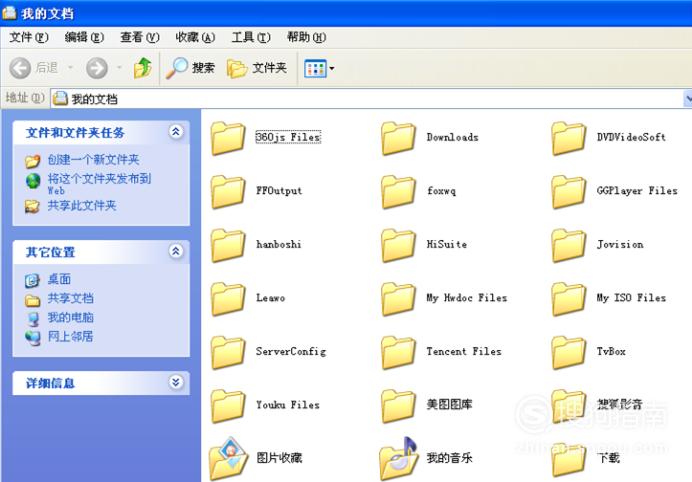
Task: Click the Downloads folder name text
Action: click(x=452, y=137)
